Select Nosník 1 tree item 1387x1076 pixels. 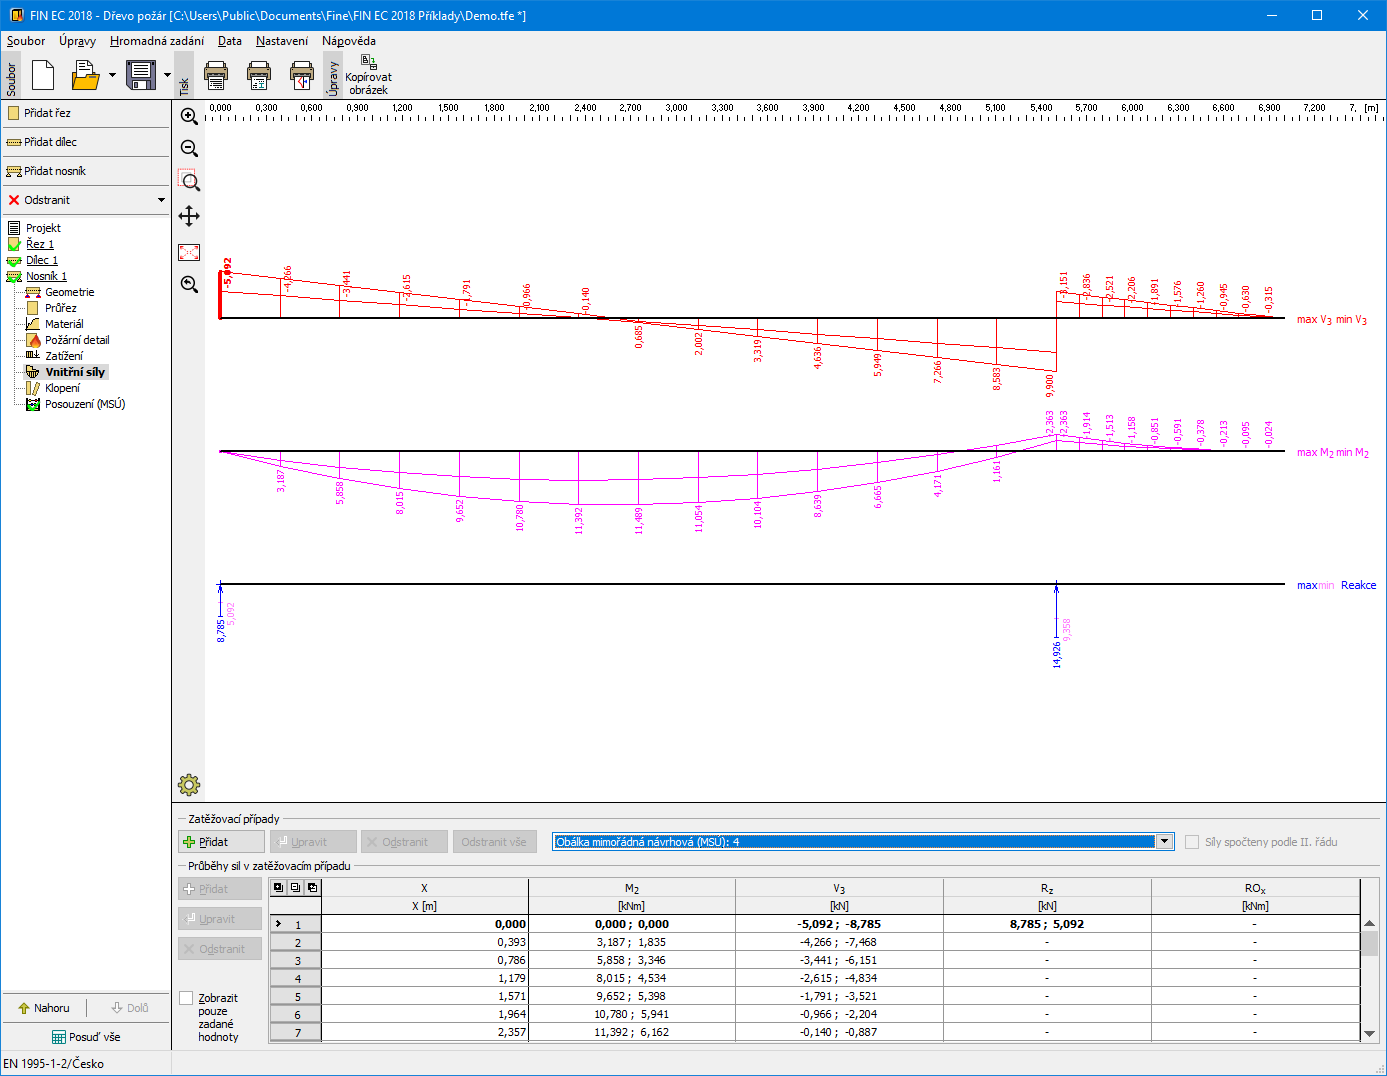tap(46, 276)
